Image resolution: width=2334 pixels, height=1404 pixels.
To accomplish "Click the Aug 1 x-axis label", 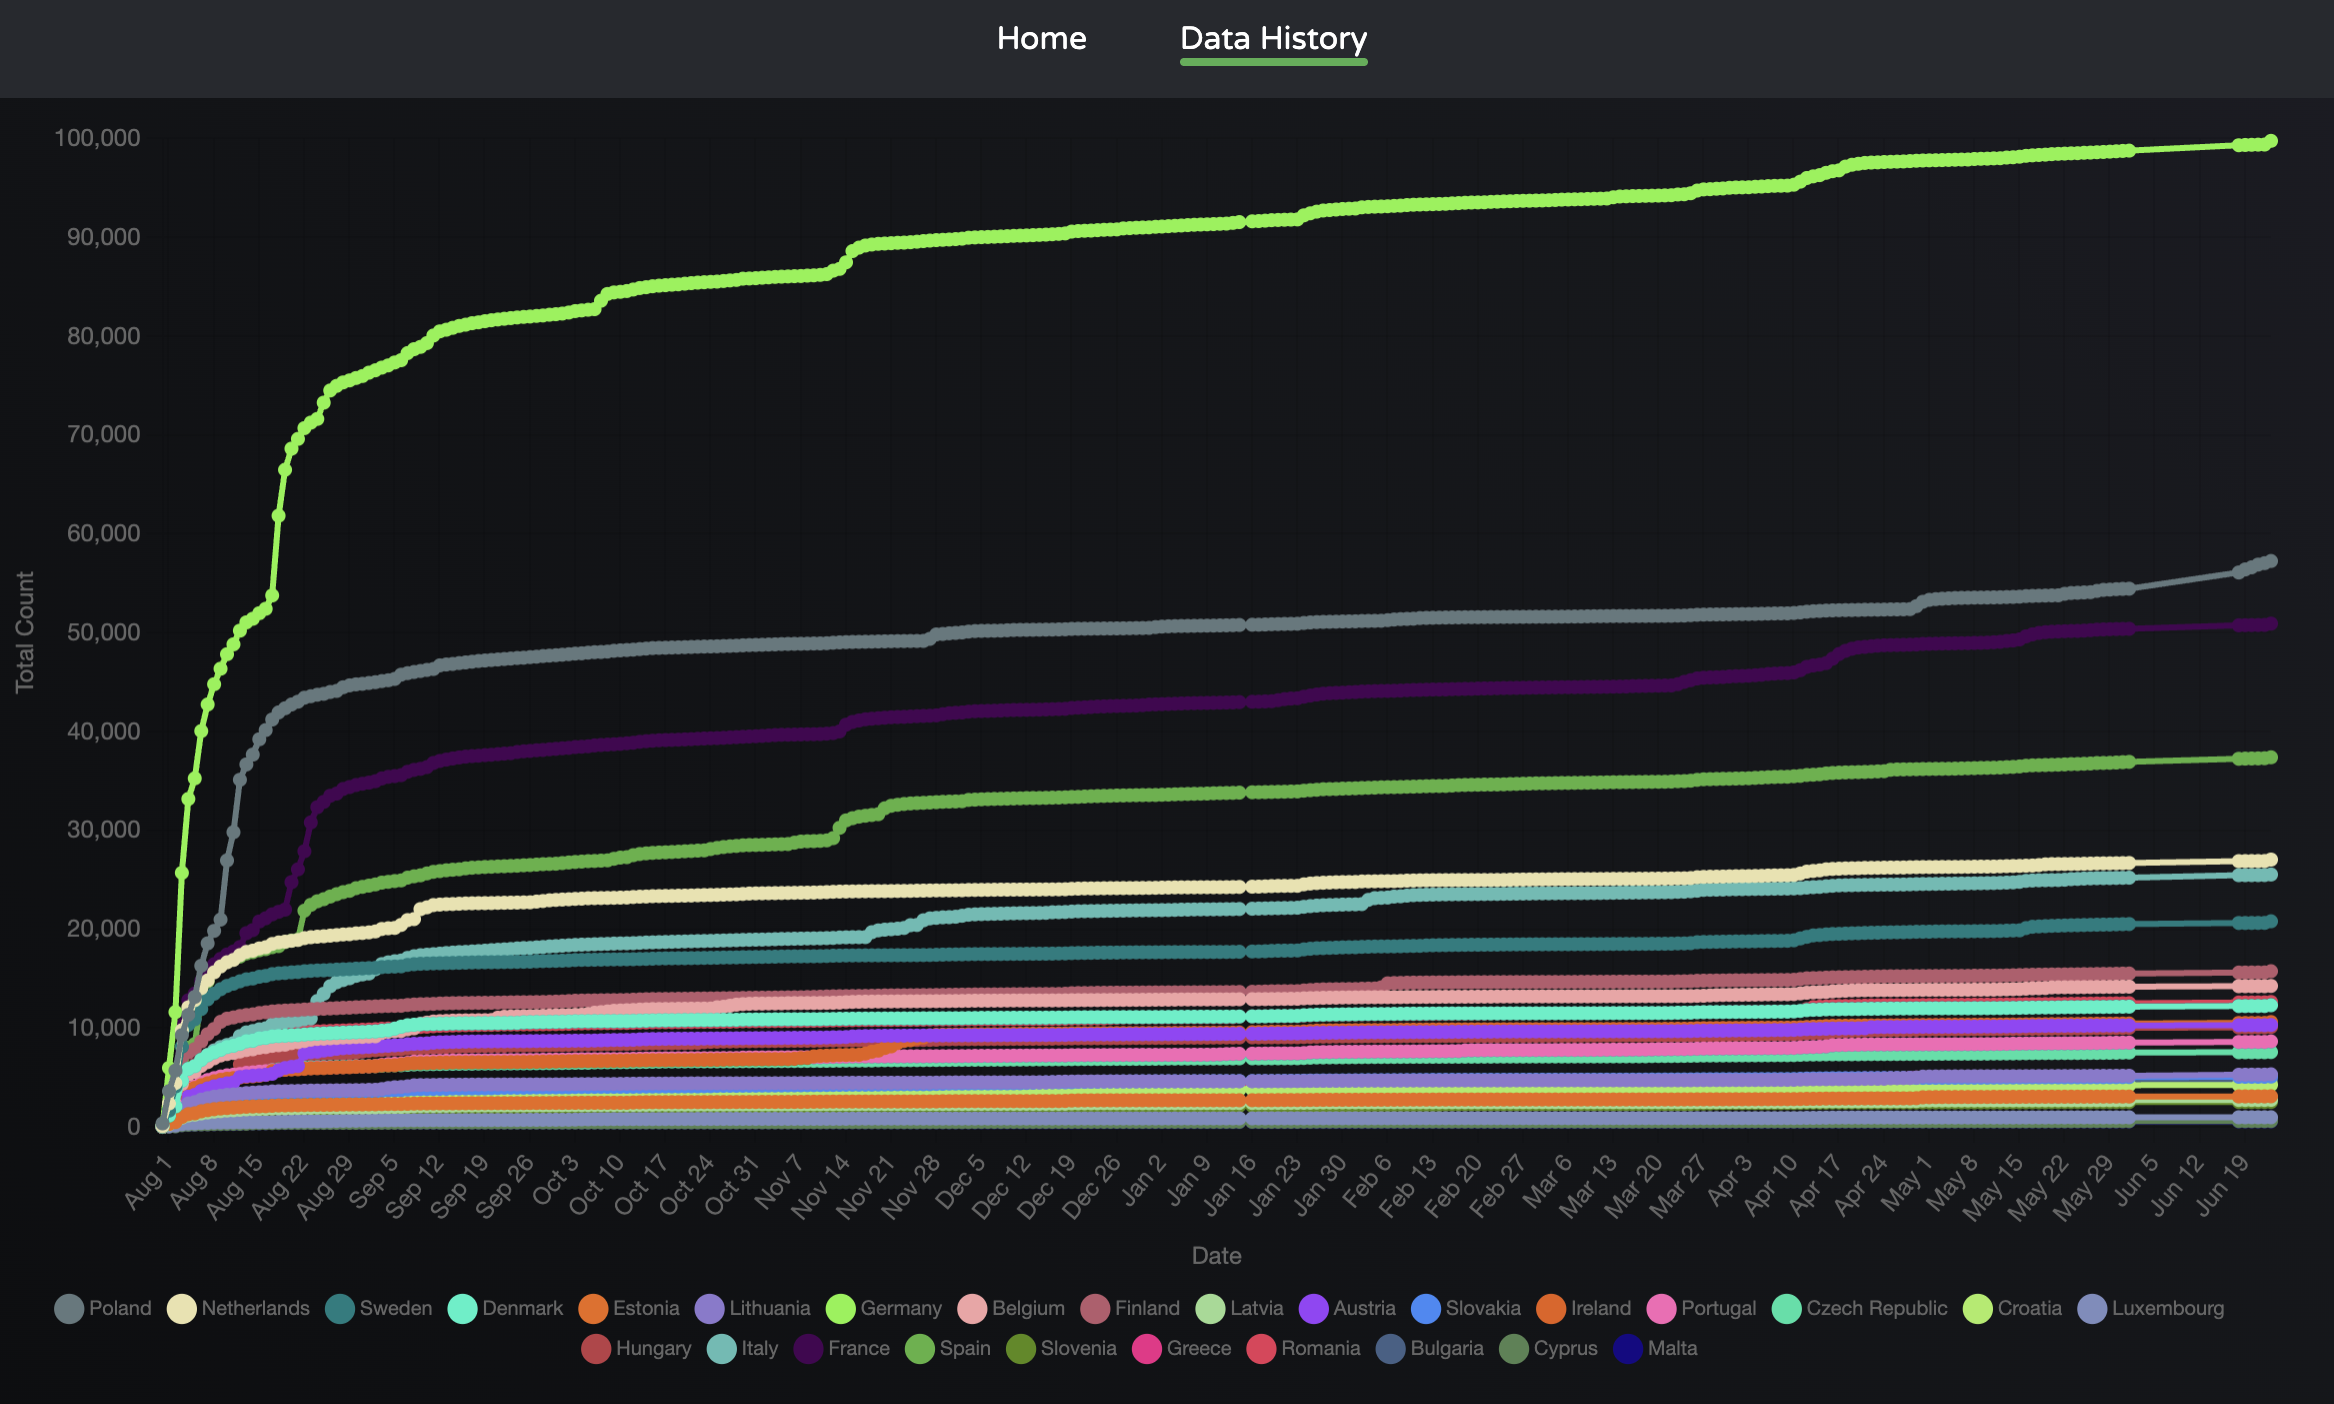I will click(148, 1181).
